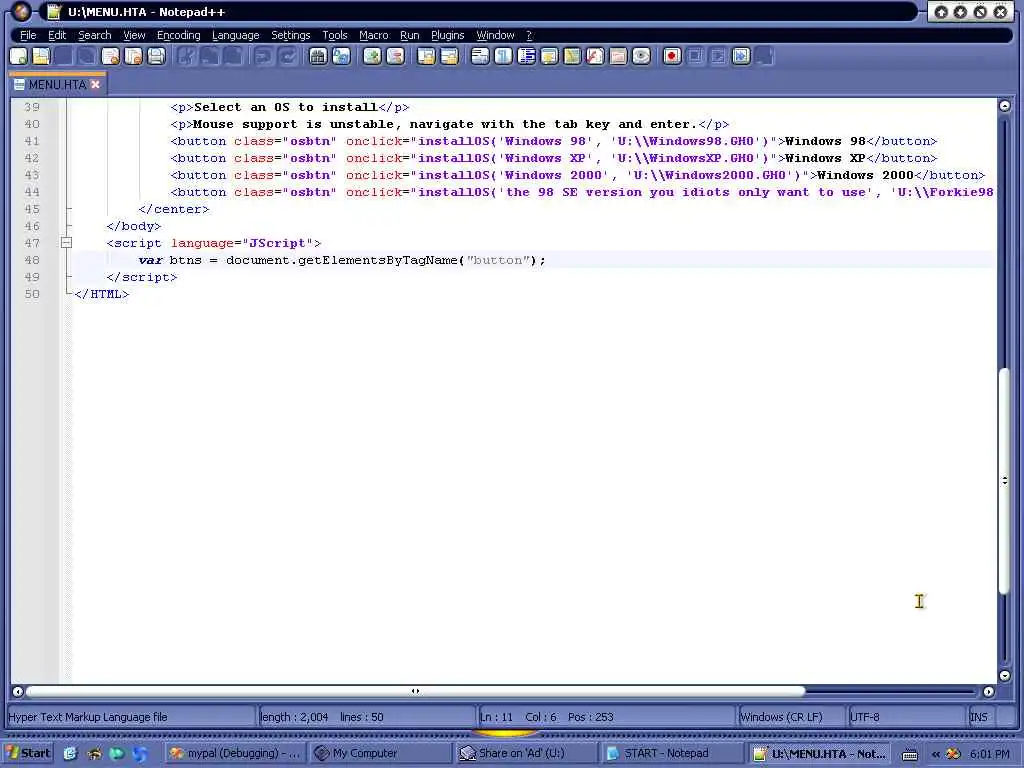Open the Tools menu
The image size is (1024, 768).
click(x=335, y=35)
